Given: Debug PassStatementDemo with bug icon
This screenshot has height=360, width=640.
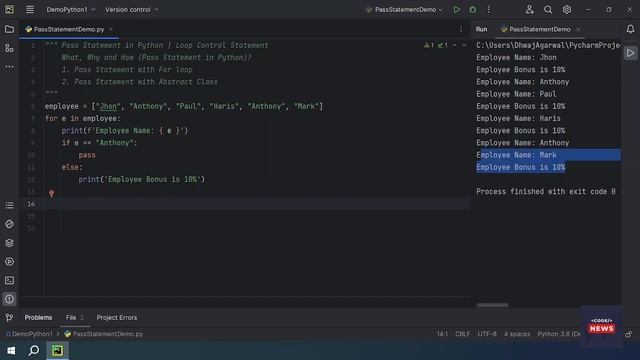Looking at the screenshot, I should 473,9.
